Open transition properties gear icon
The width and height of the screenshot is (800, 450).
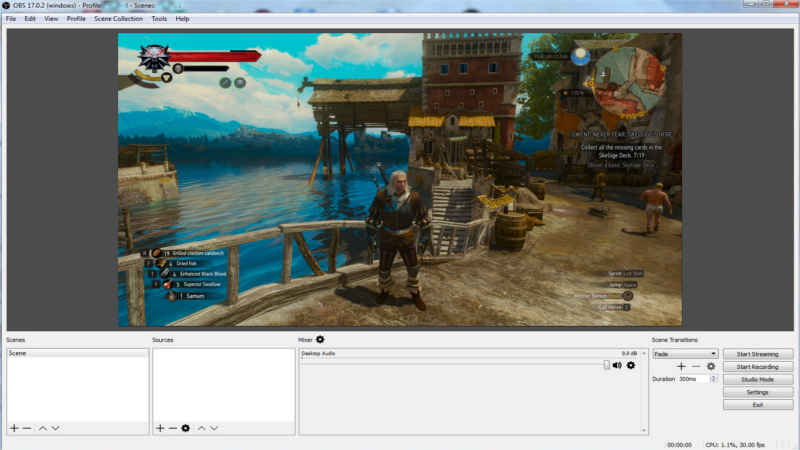coord(711,366)
